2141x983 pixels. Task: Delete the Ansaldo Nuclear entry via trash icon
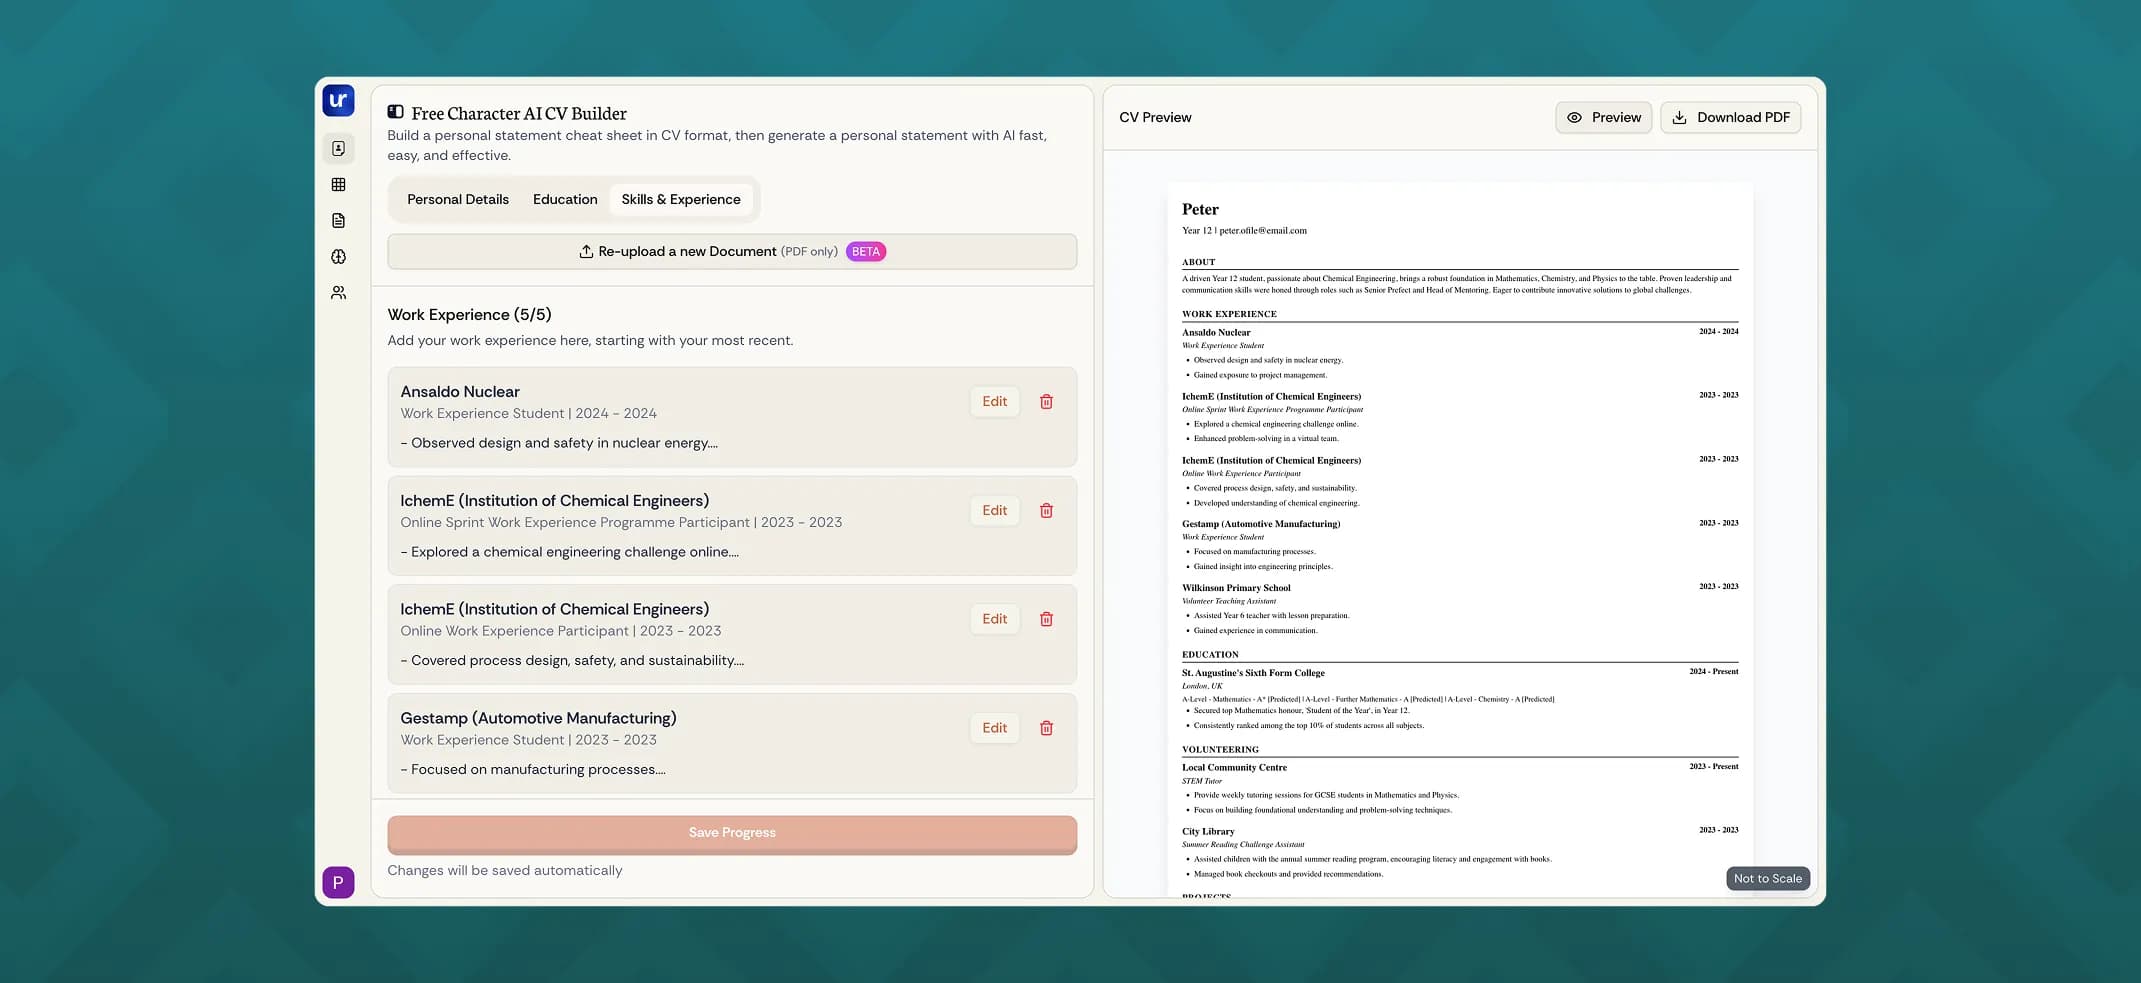(x=1046, y=401)
